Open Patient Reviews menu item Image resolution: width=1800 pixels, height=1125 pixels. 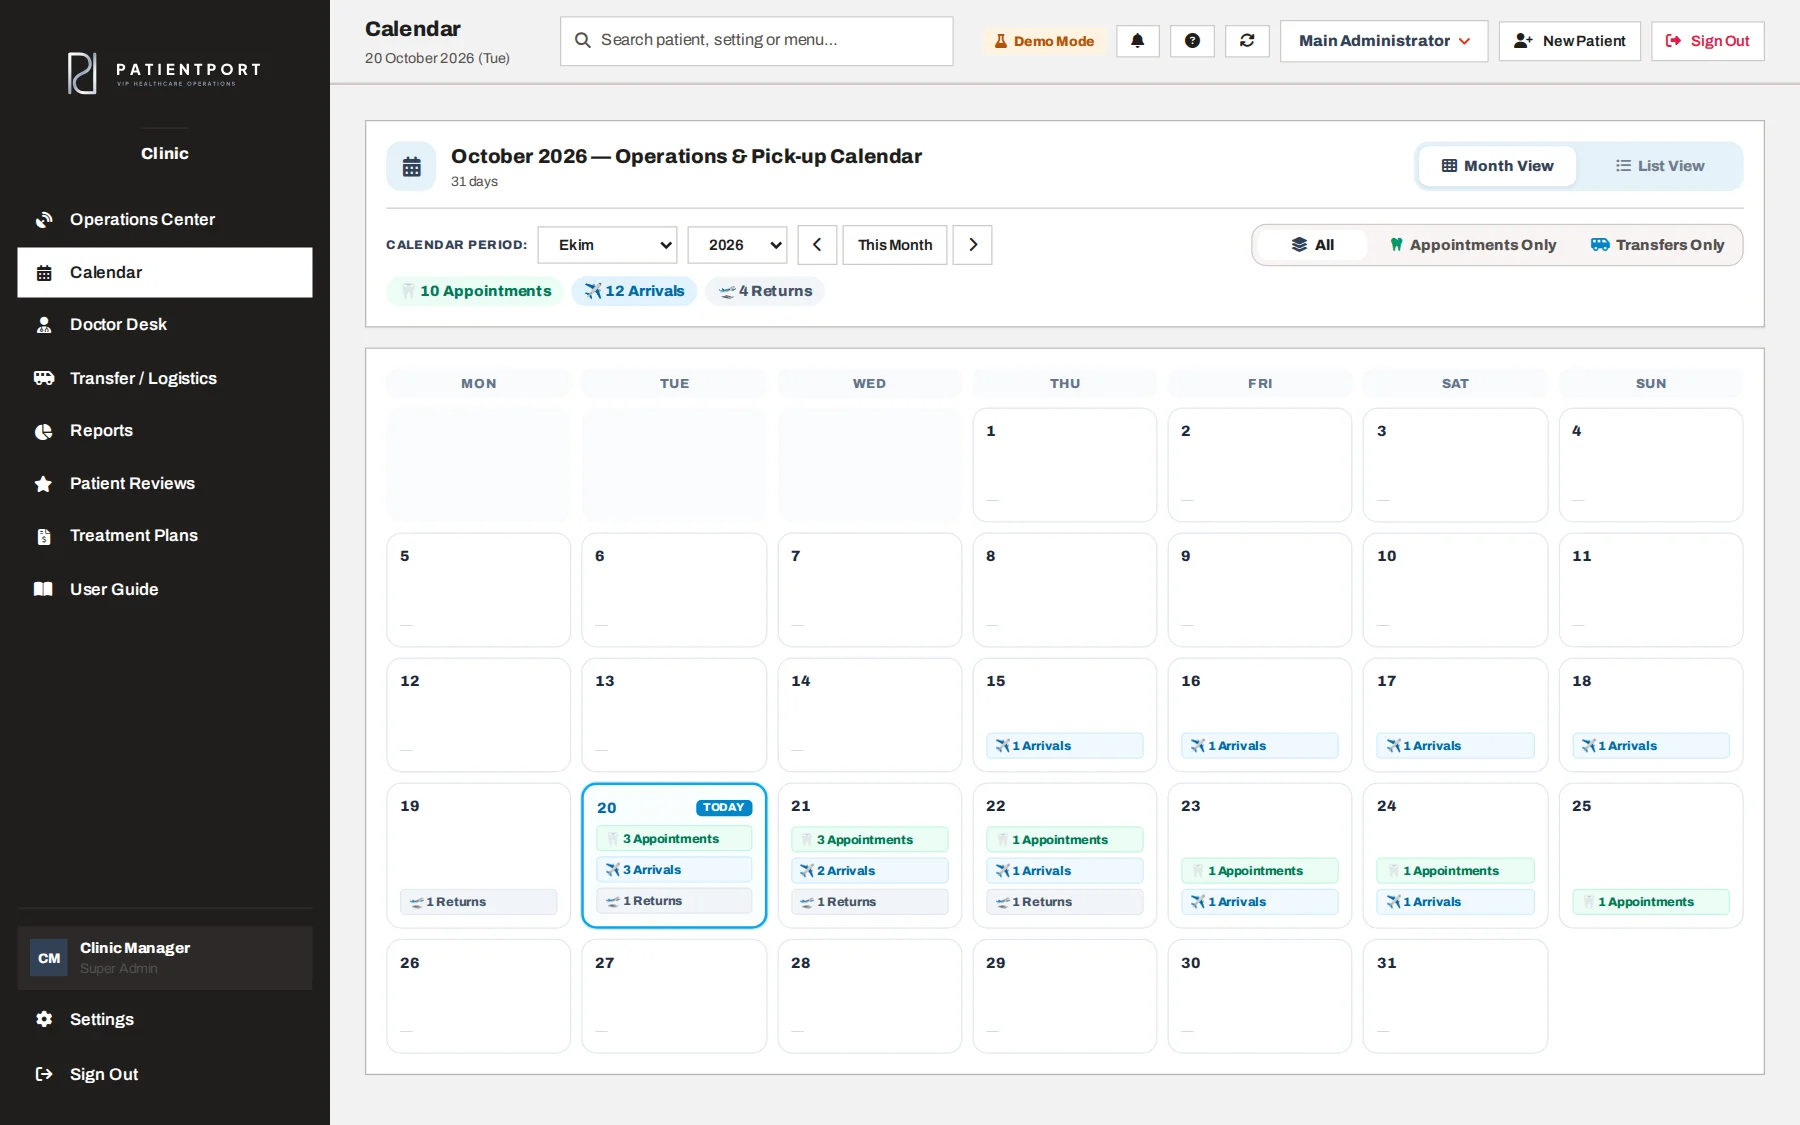[165, 484]
